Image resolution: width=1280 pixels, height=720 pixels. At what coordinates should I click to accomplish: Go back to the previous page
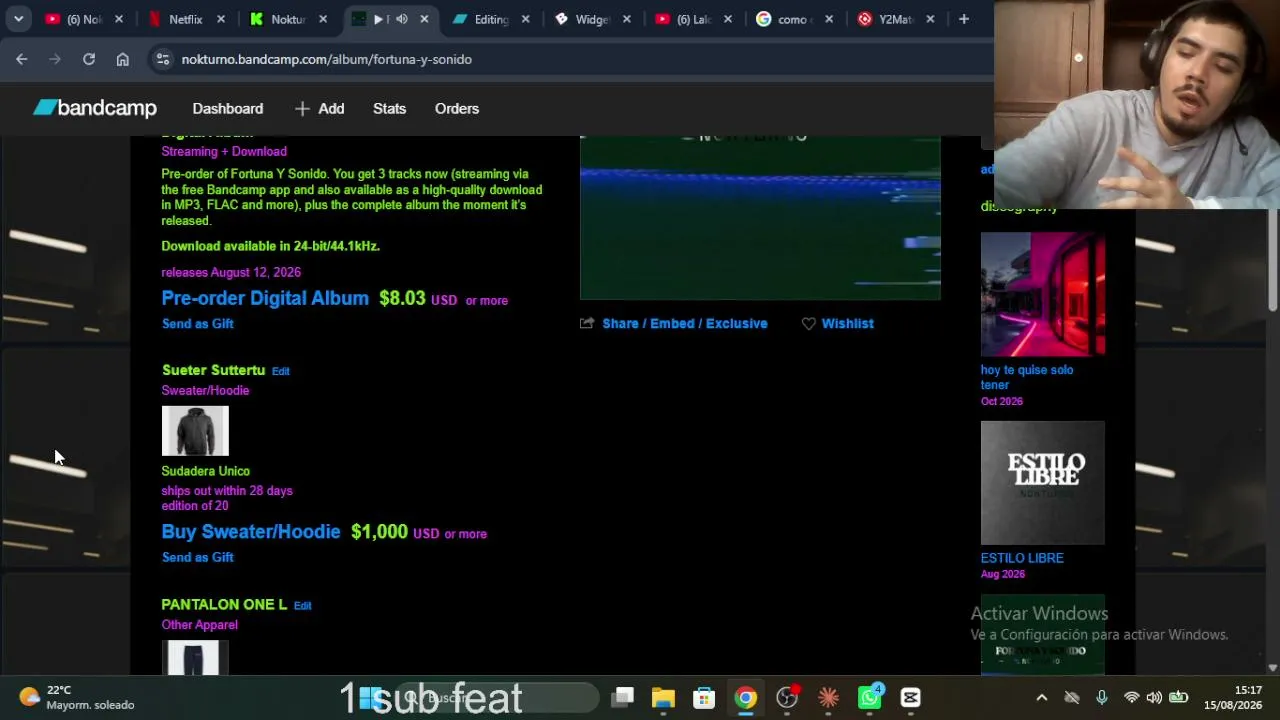pos(21,59)
